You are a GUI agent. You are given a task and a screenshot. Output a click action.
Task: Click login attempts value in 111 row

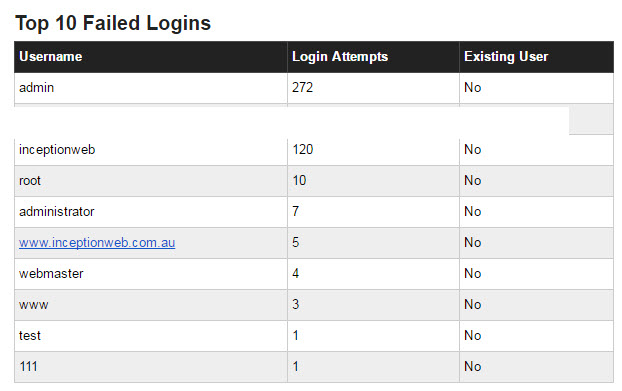(x=296, y=366)
